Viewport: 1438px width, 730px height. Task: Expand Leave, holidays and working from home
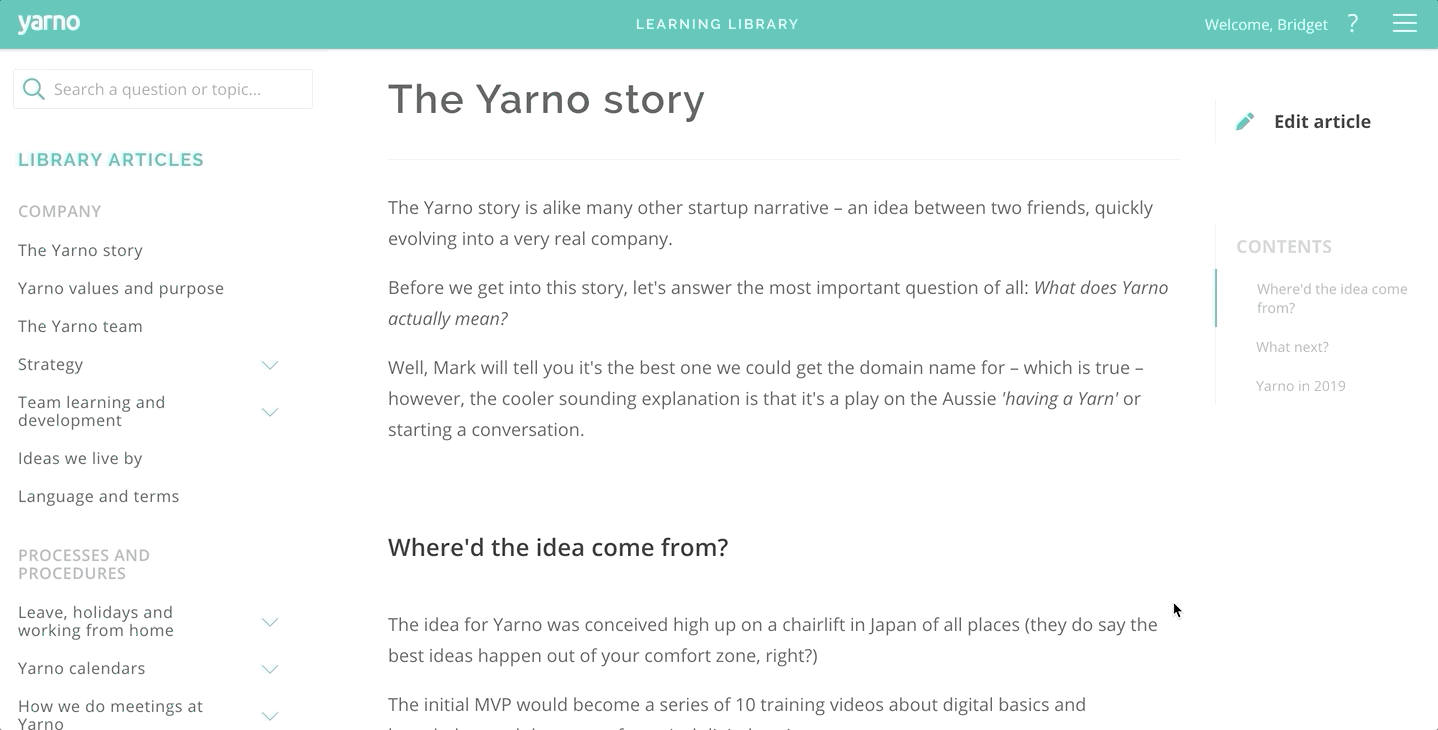pyautogui.click(x=270, y=622)
